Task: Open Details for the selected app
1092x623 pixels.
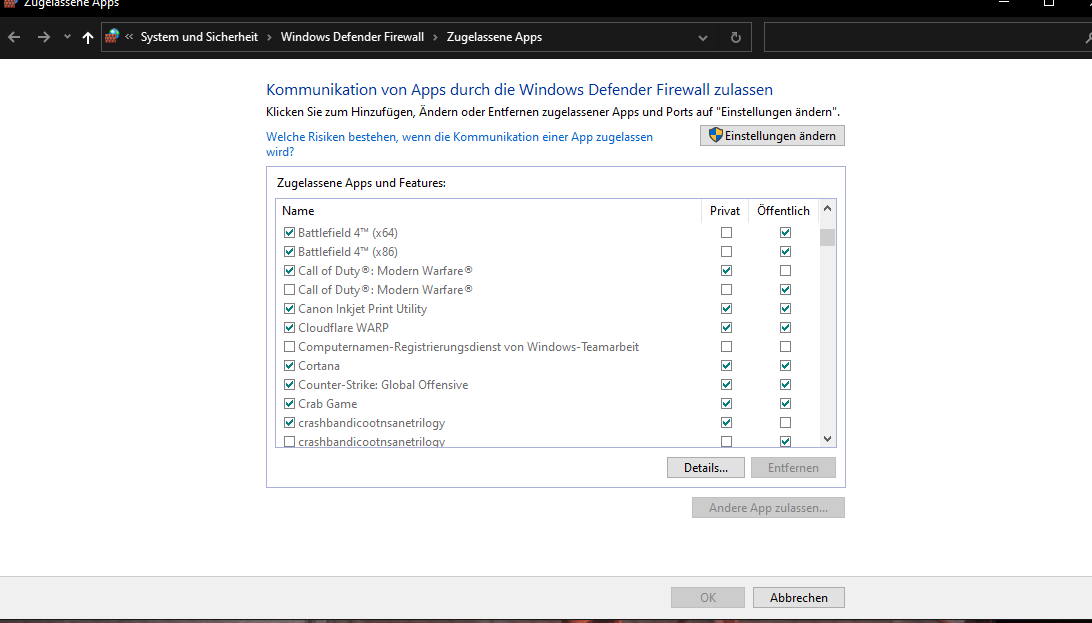Action: tap(705, 468)
